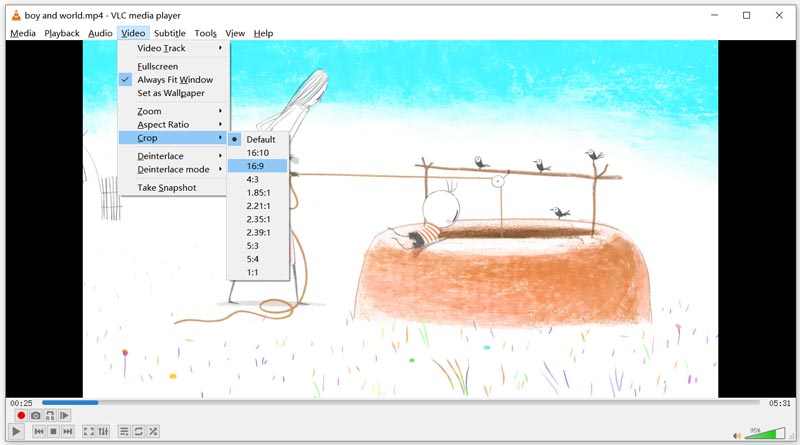Select 2.35:1 crop ratio
This screenshot has width=800, height=445.
tap(258, 219)
